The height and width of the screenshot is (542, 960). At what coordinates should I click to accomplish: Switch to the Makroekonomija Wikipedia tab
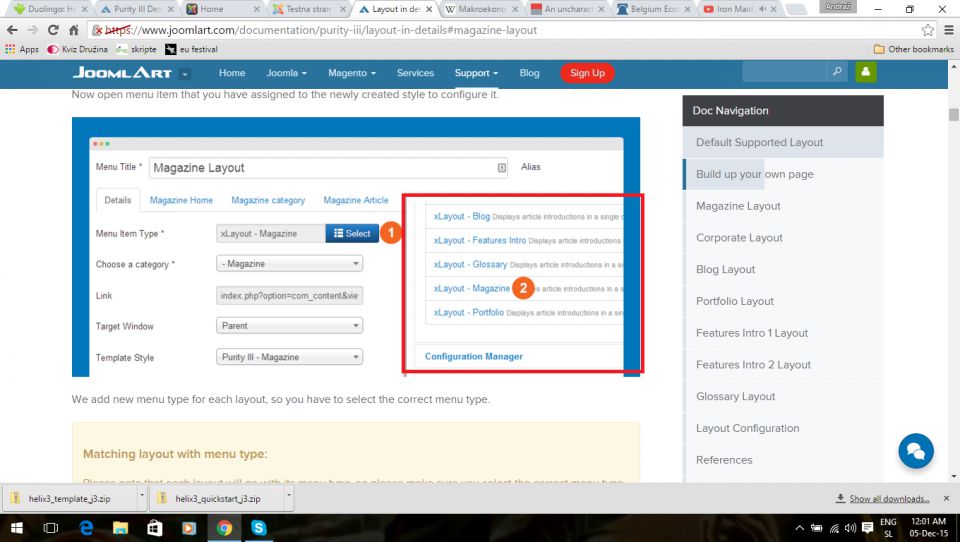[481, 9]
